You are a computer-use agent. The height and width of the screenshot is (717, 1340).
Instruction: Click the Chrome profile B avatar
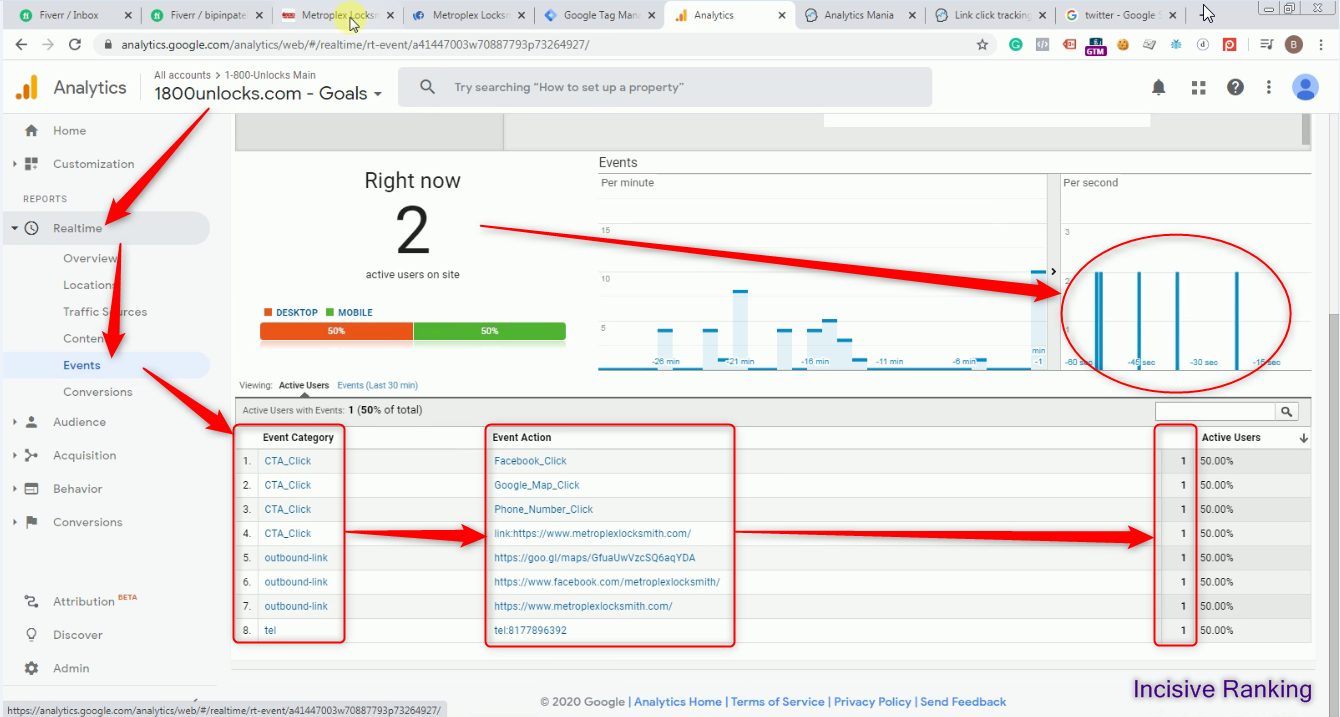1294,45
